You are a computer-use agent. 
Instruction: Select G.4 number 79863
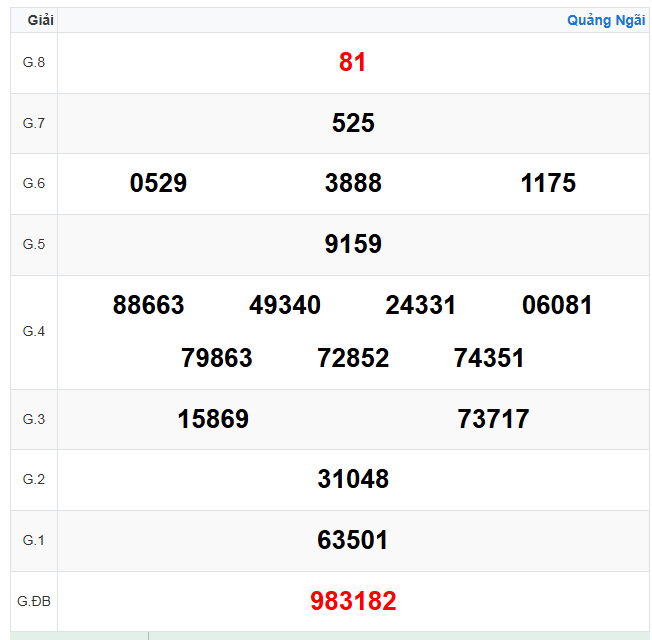click(x=217, y=358)
